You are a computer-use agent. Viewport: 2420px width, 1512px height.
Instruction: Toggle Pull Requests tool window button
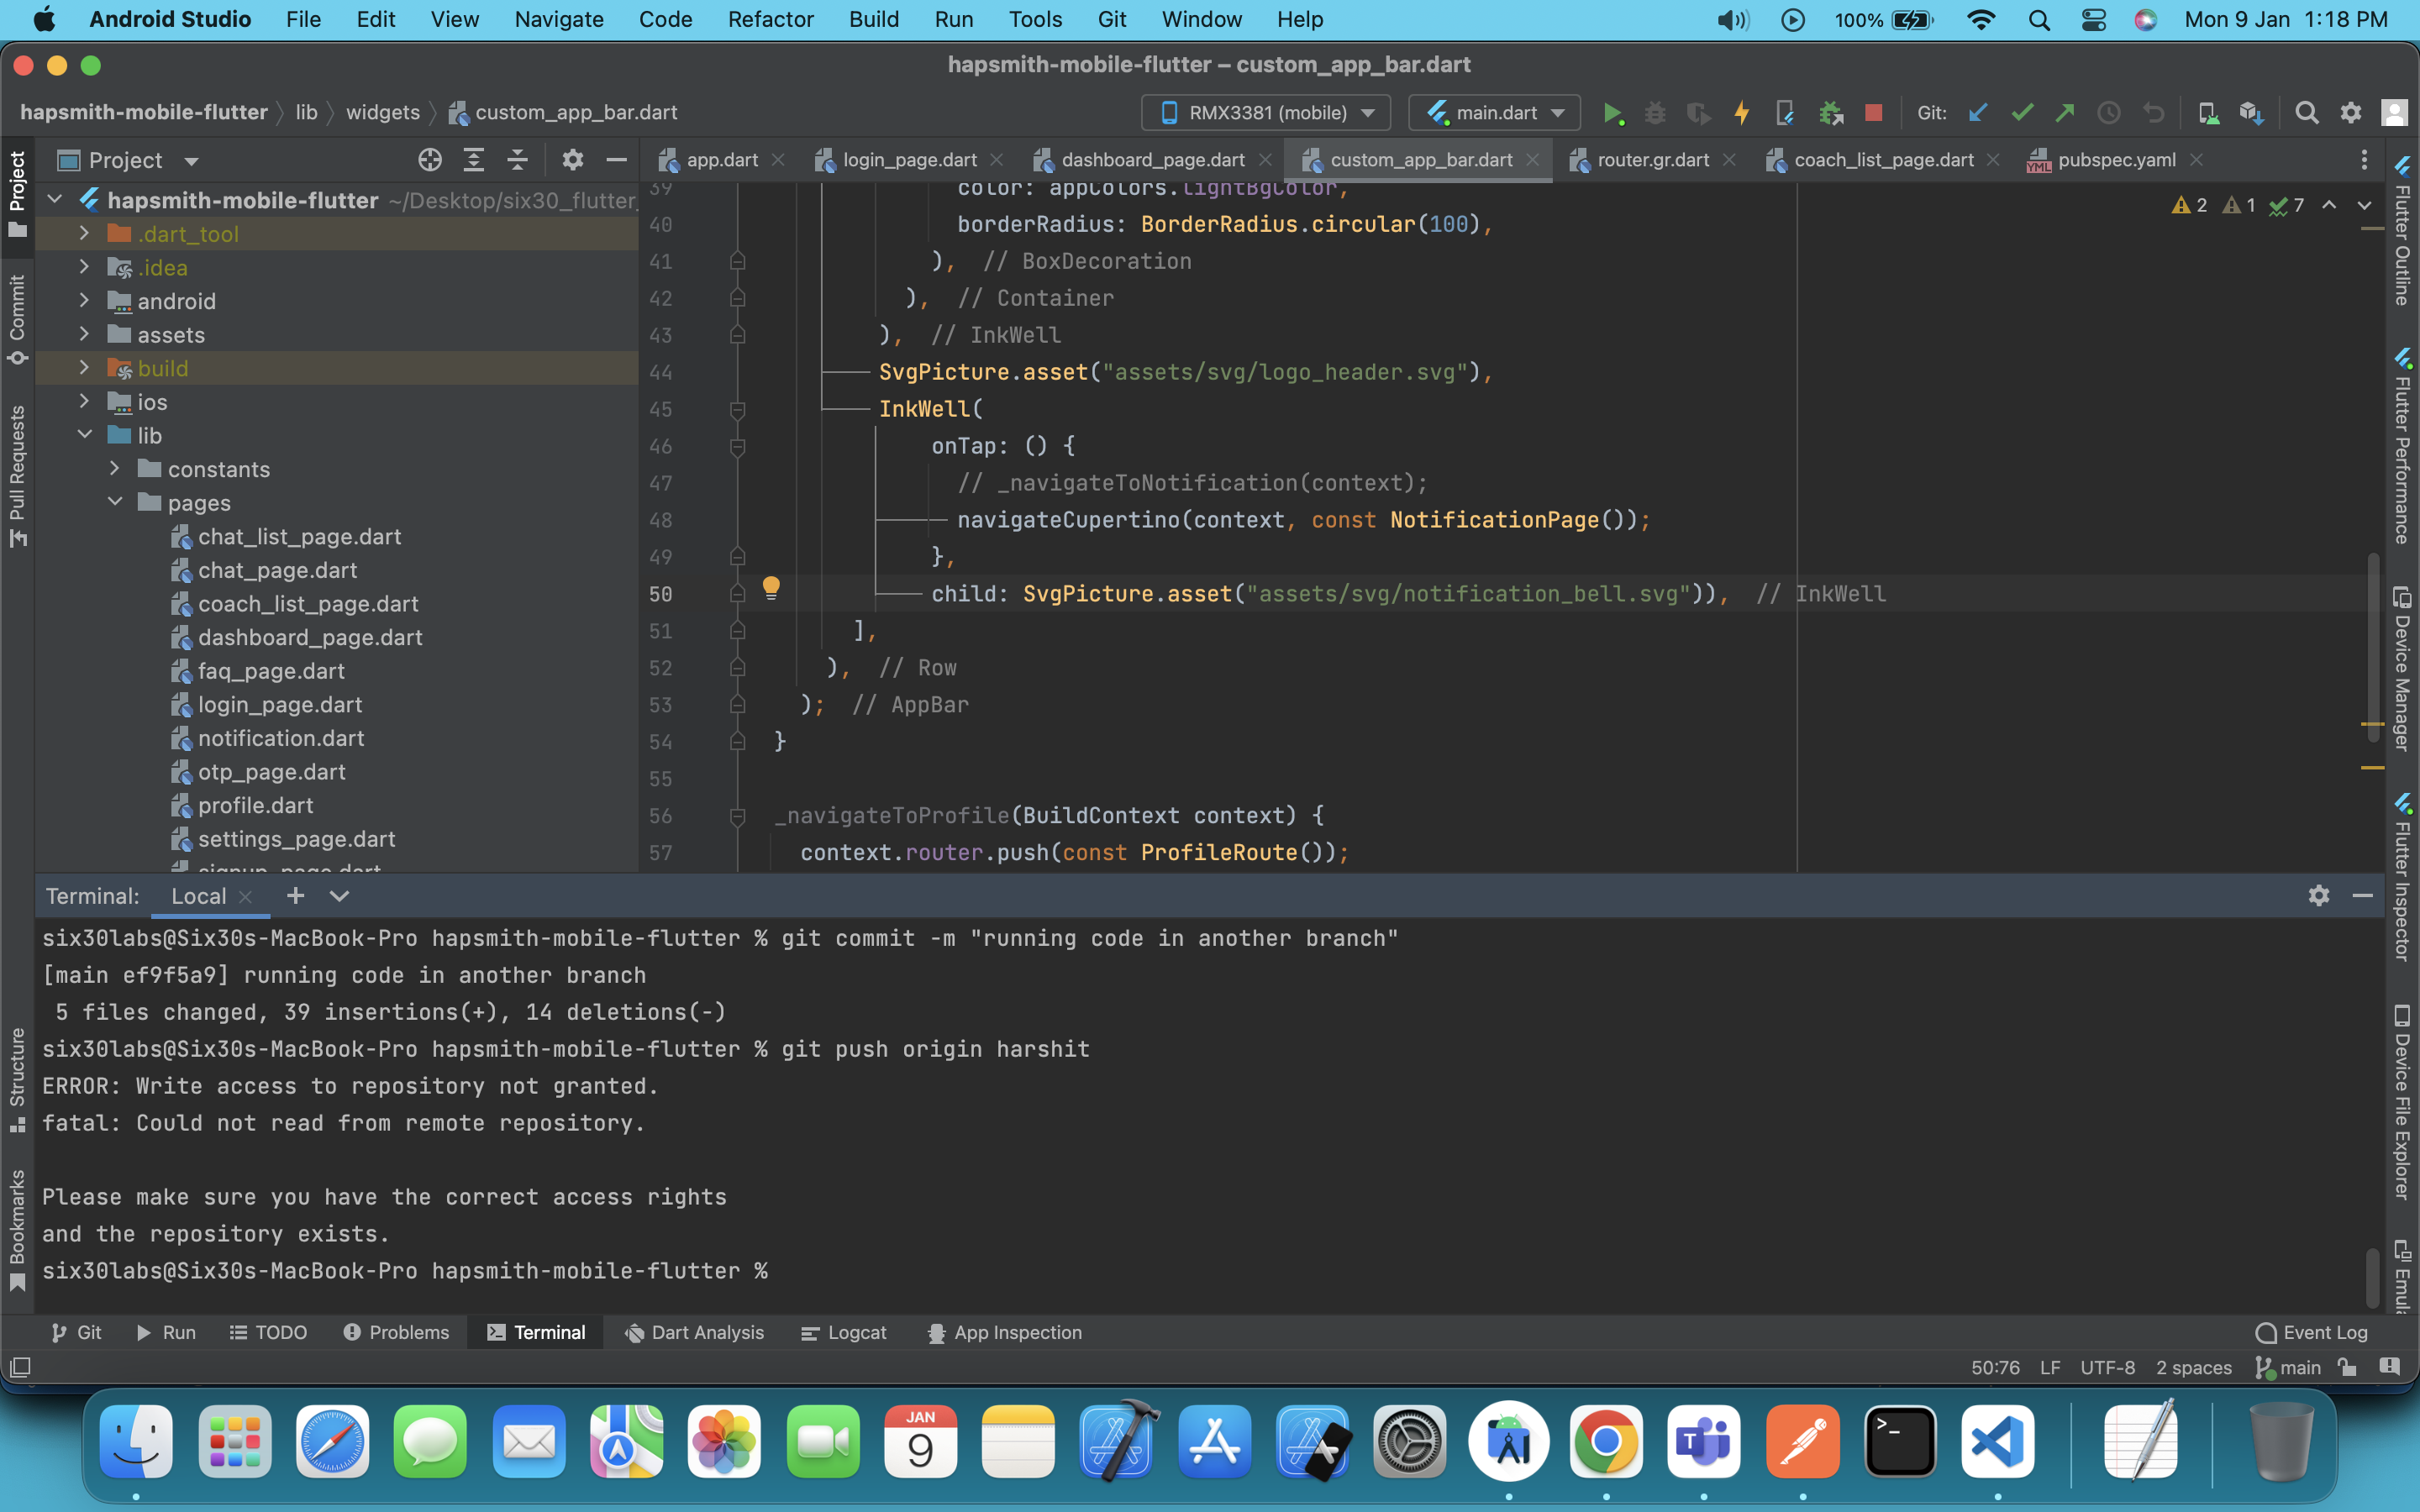tap(17, 477)
